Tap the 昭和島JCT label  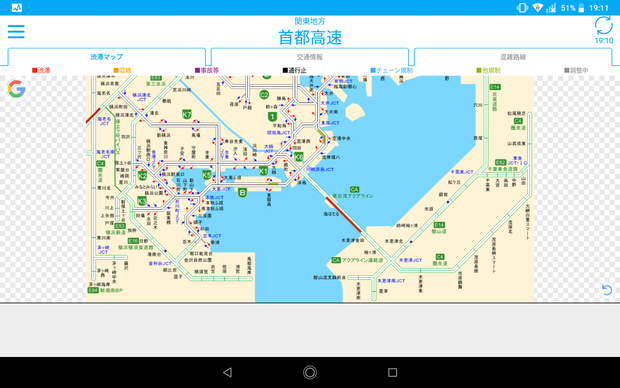point(278,132)
